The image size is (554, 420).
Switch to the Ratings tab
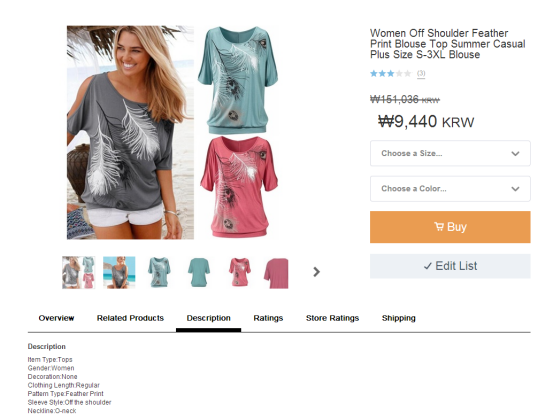tap(268, 318)
